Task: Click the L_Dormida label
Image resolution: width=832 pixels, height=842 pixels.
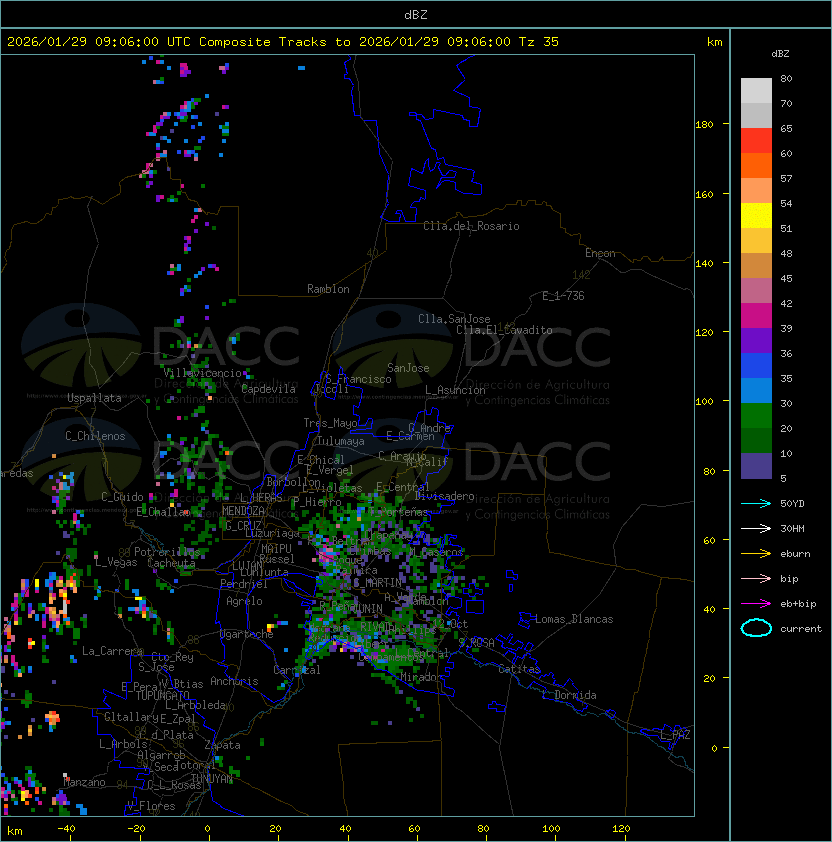Action: point(569,695)
